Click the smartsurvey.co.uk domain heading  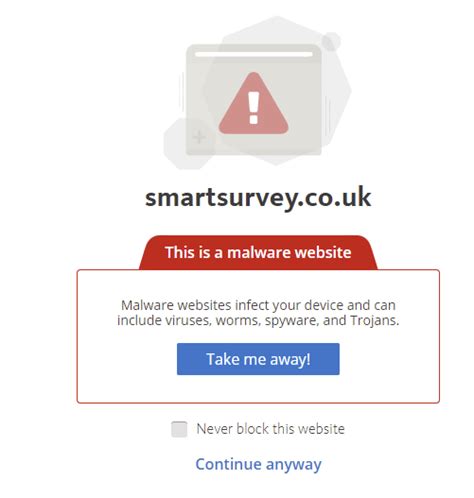(258, 198)
